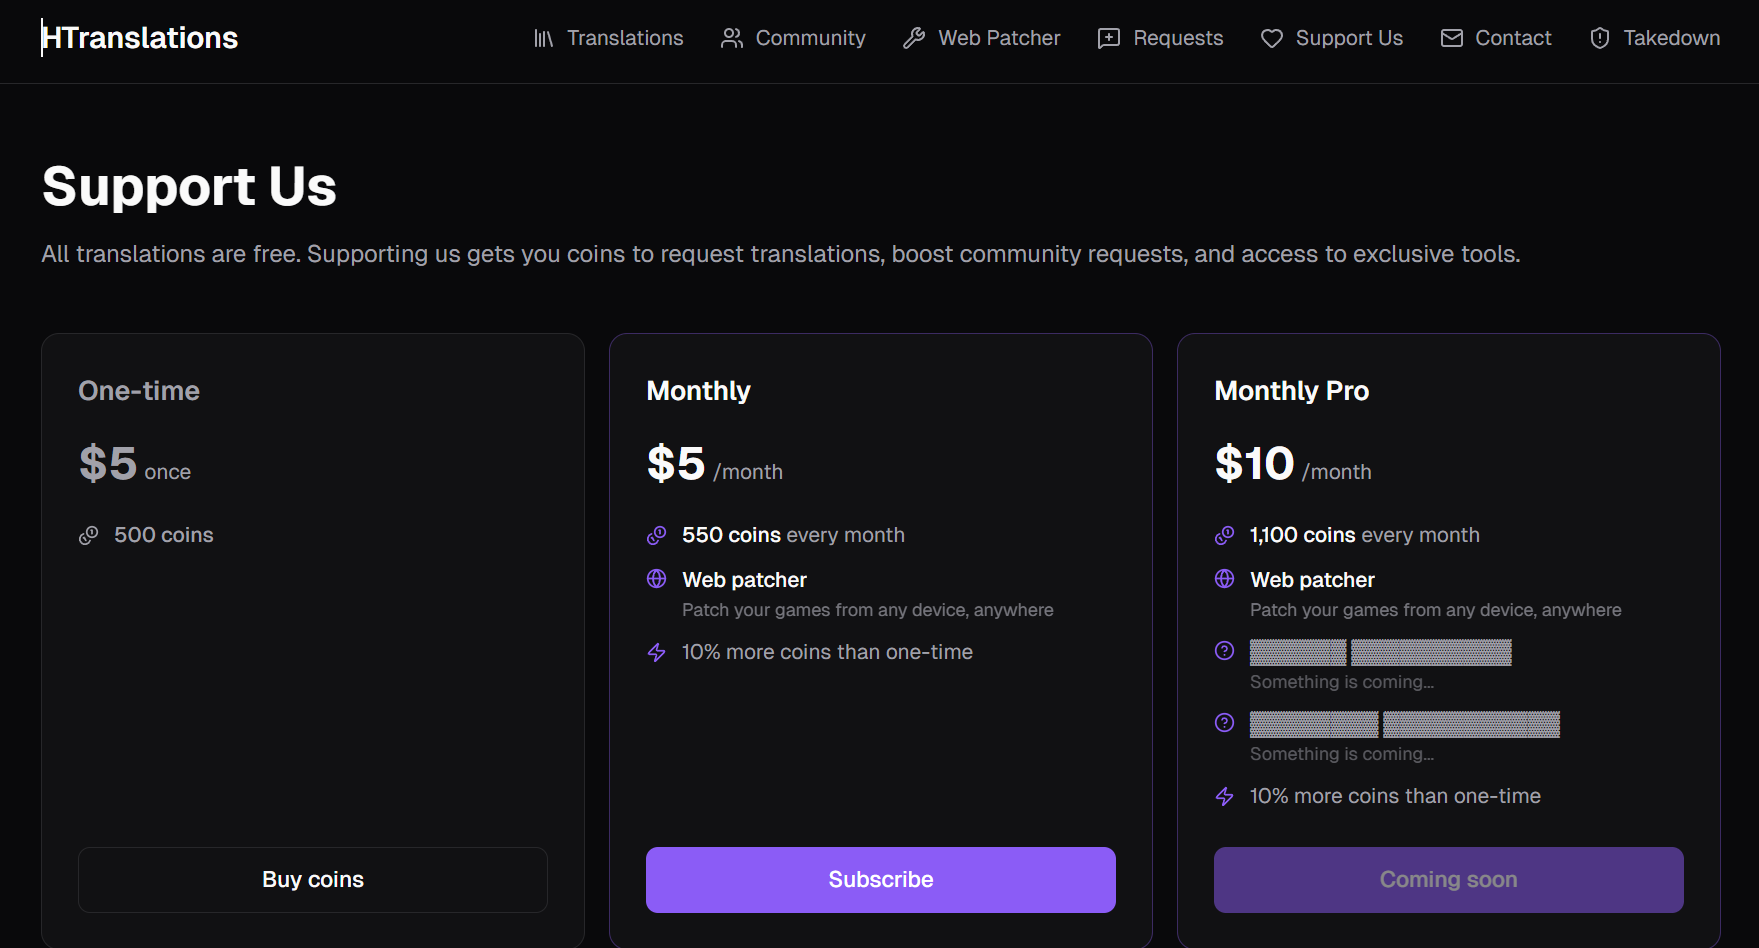The width and height of the screenshot is (1759, 948).
Task: Click '1,100 coins every month' text
Action: coord(1365,535)
